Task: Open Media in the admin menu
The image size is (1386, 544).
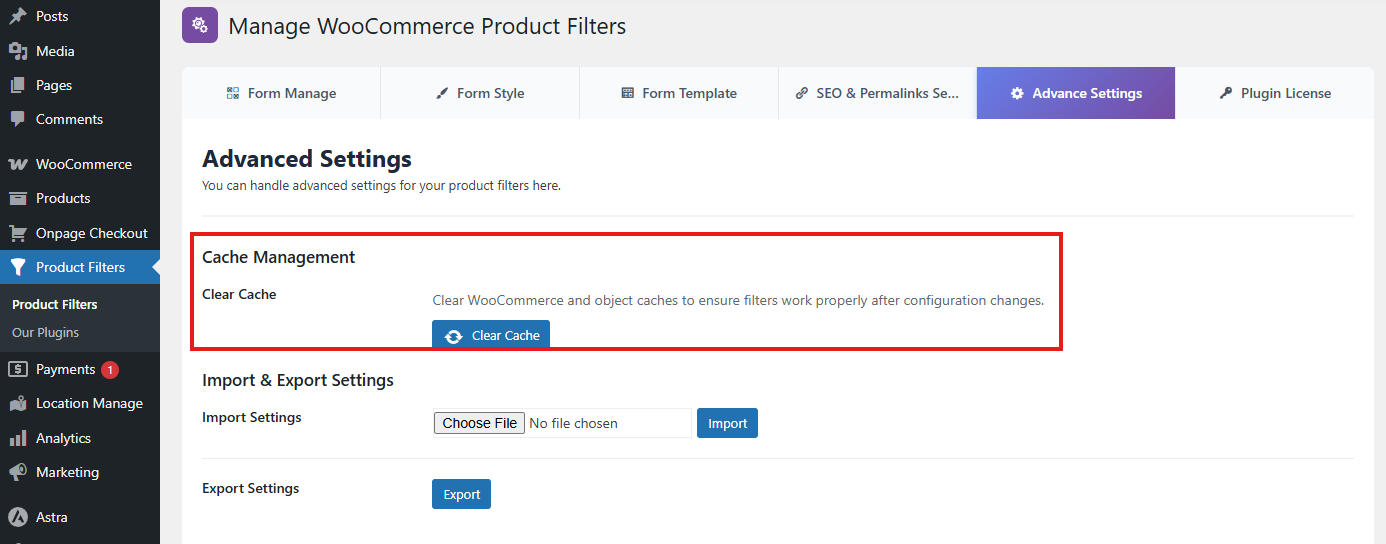Action: (x=80, y=51)
